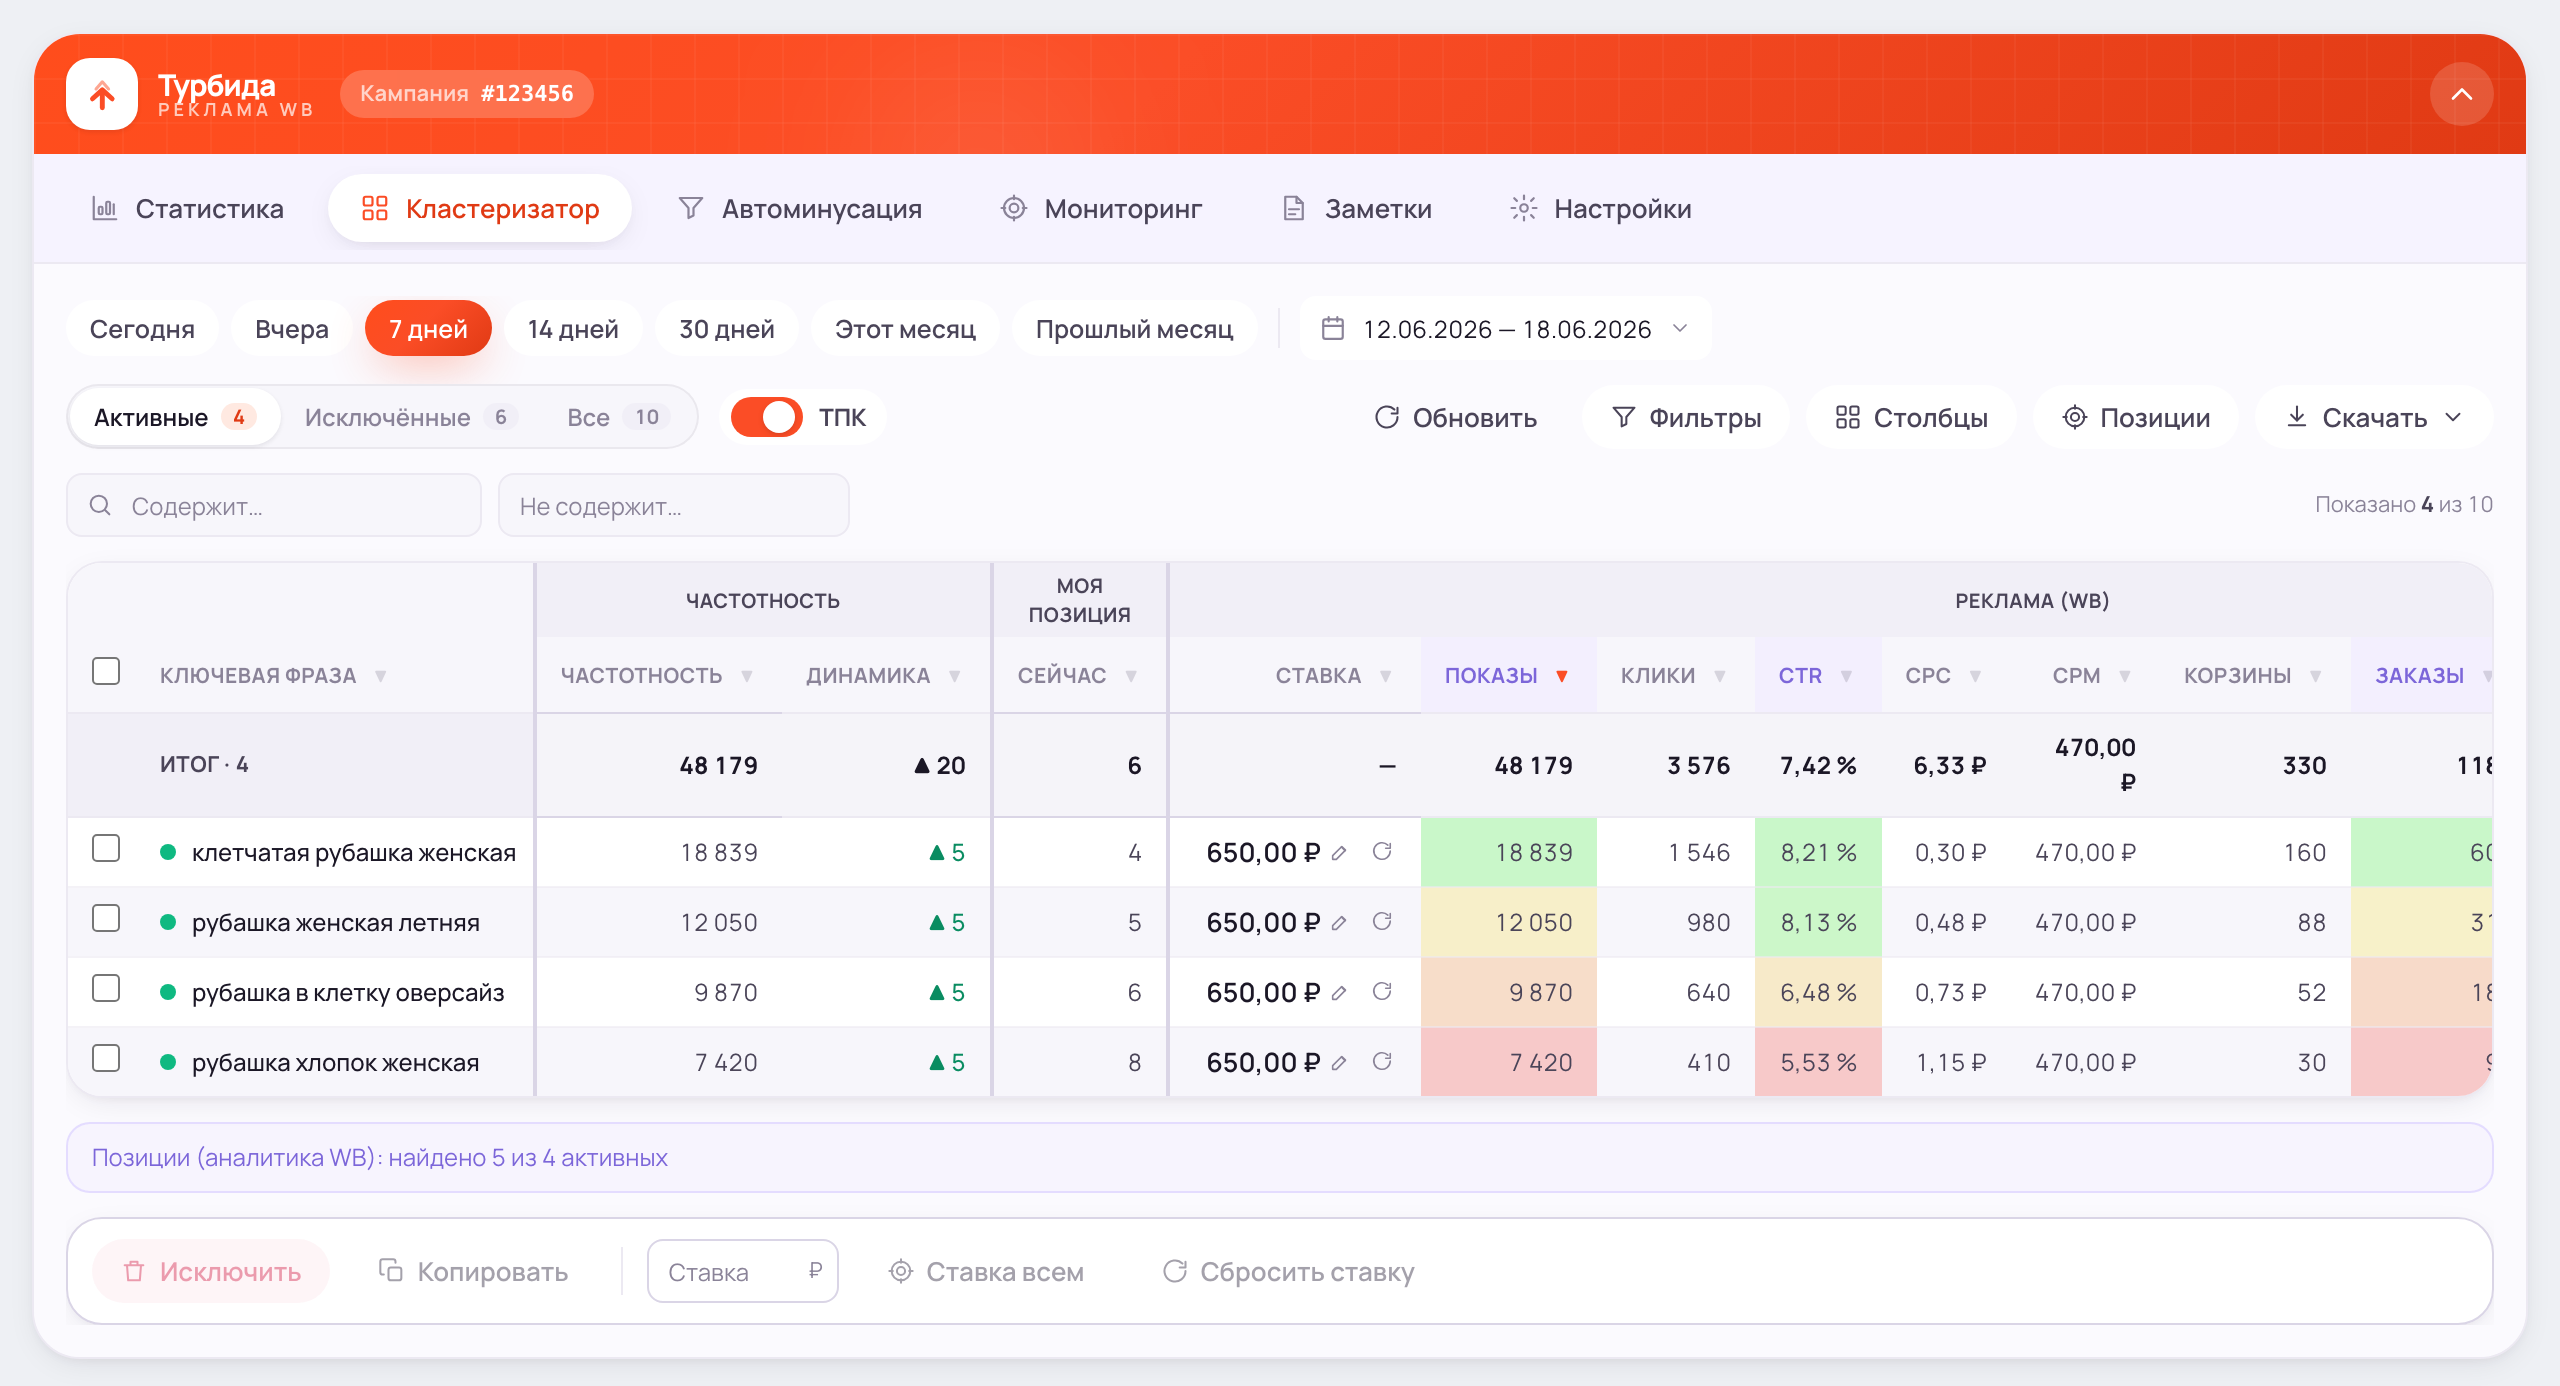Click pencil edit icon in рубашка хлопок женская row
The height and width of the screenshot is (1386, 2560).
tap(1339, 1063)
